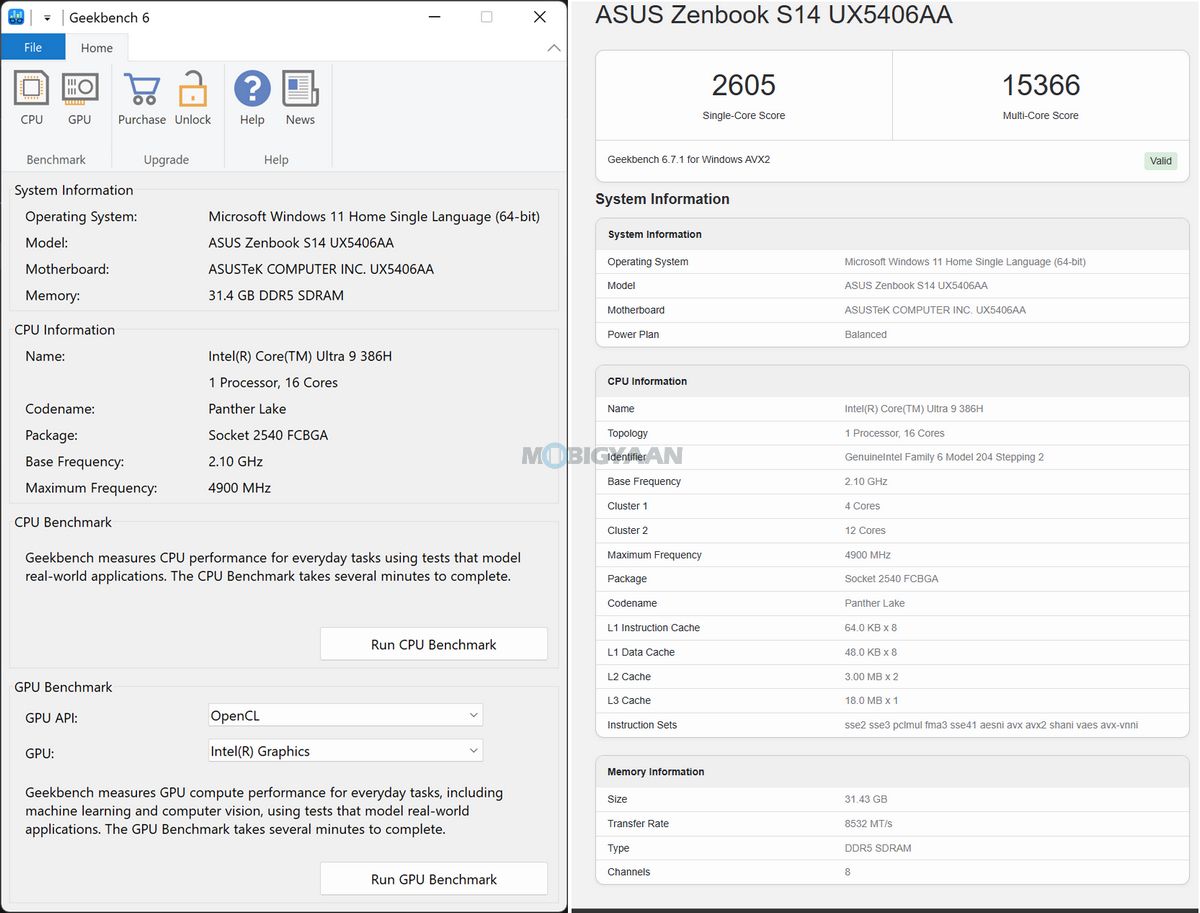The width and height of the screenshot is (1200, 913).
Task: Select the Transfer Rate value '8532 MT/s'
Action: click(x=869, y=824)
